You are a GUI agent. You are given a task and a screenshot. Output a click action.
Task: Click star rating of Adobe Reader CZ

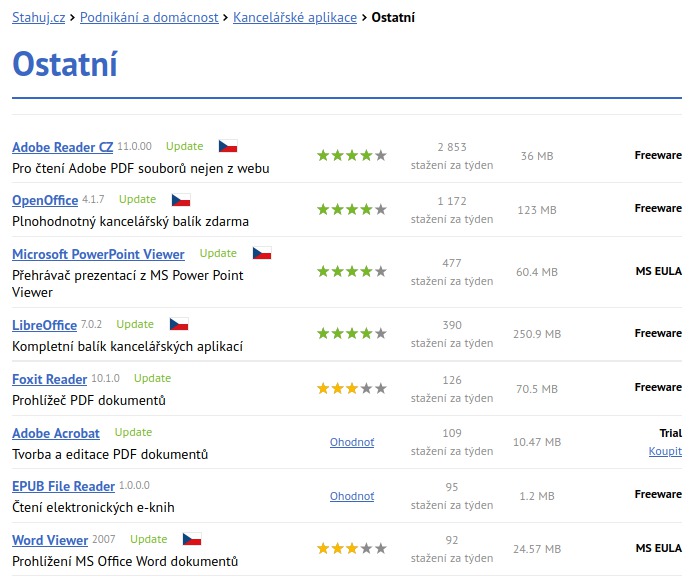(352, 155)
